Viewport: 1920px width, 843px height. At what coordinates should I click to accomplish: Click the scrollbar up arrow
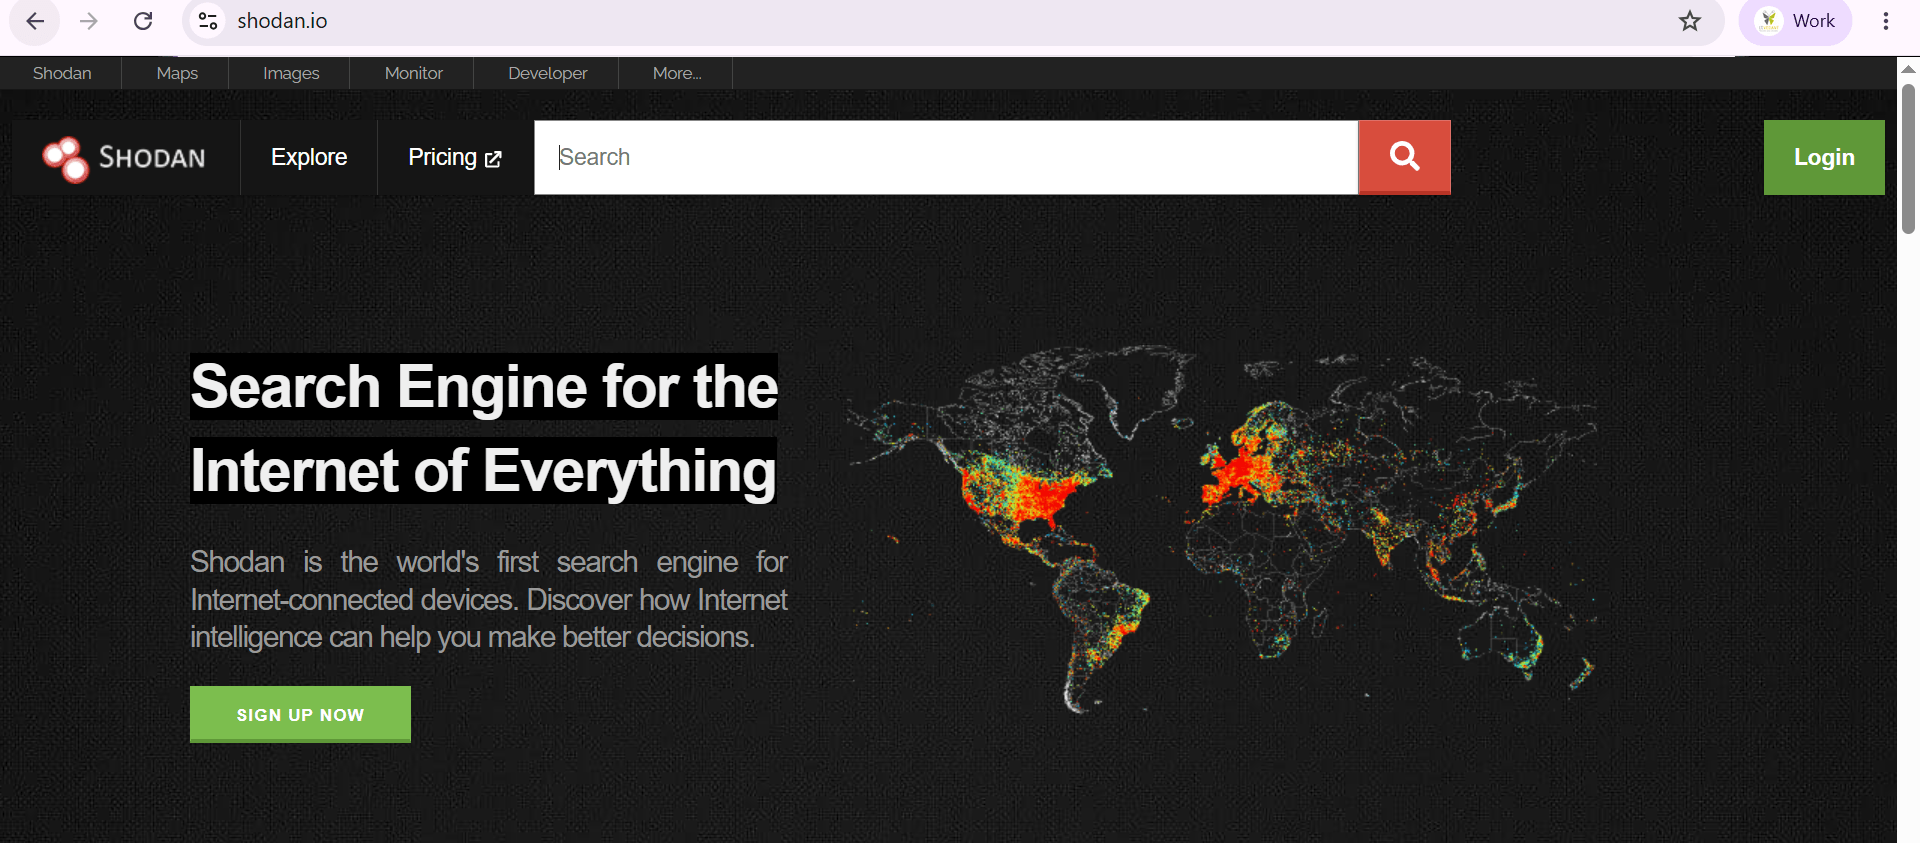click(x=1908, y=69)
